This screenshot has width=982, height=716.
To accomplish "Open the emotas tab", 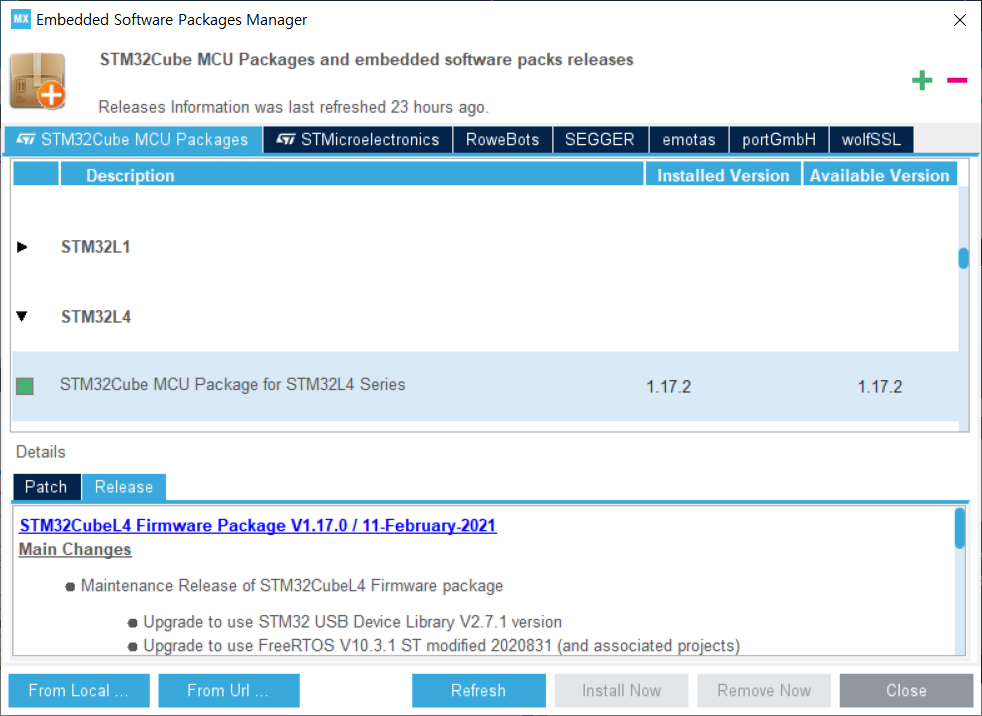I will (x=688, y=140).
